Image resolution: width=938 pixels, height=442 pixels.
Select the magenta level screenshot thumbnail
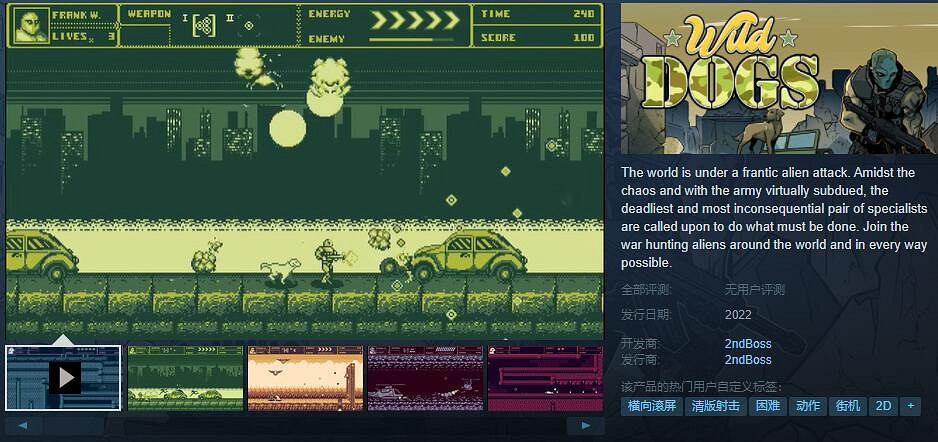click(x=546, y=377)
